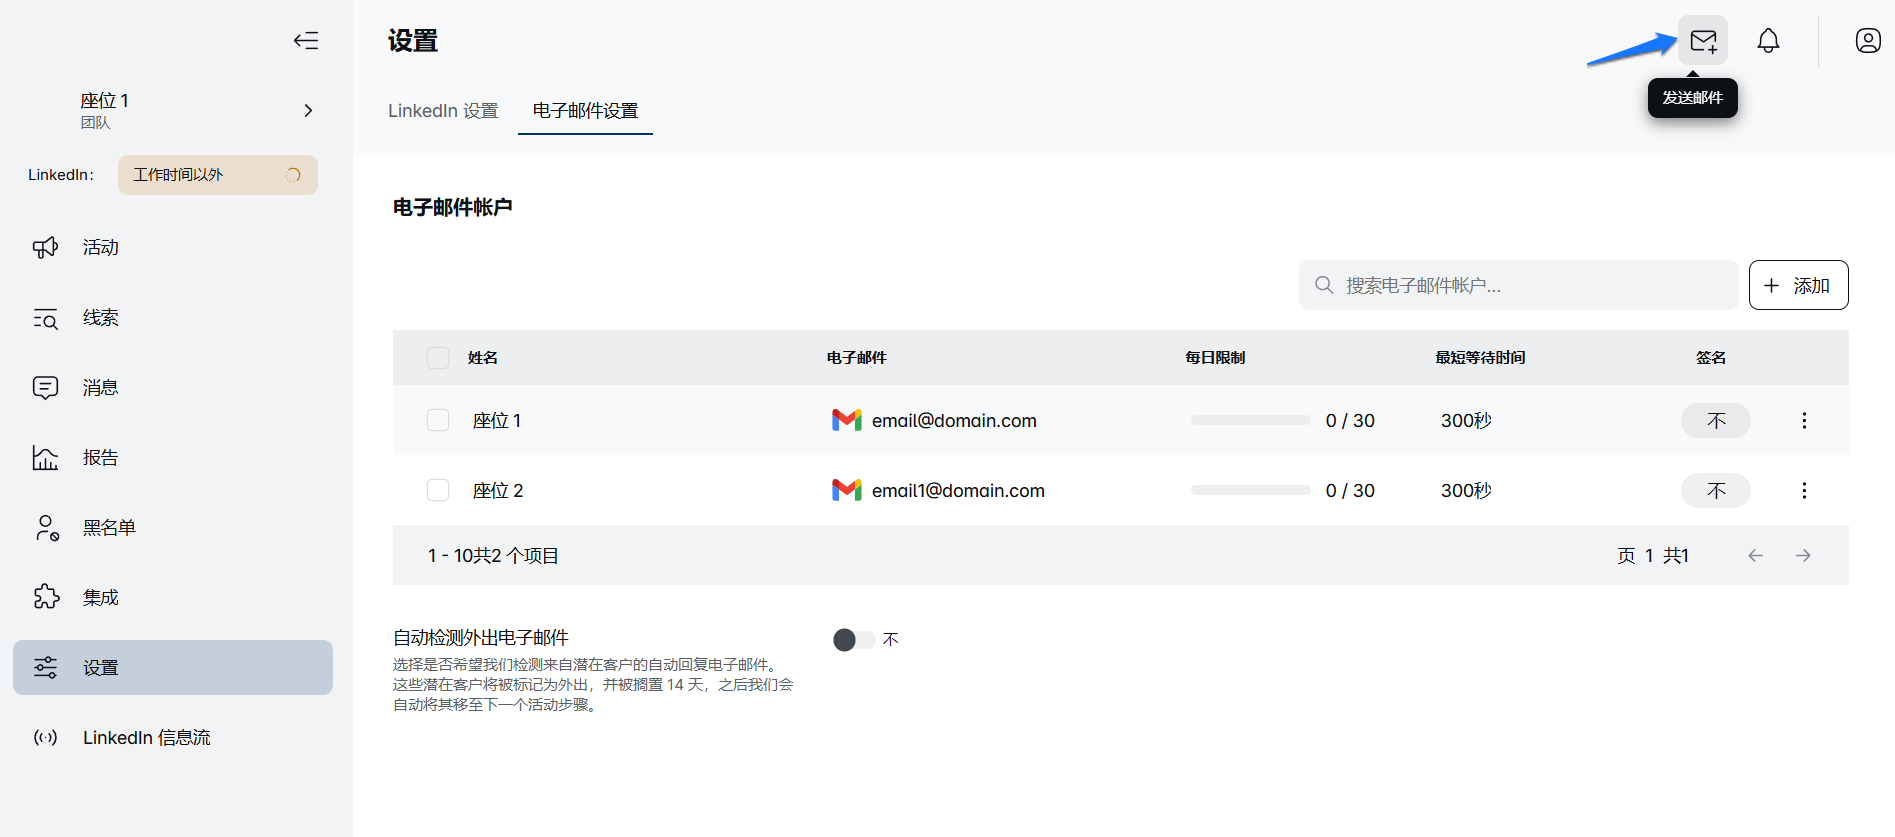Open 消息 messages in sidebar
Viewport: 1895px width, 837px height.
point(100,388)
